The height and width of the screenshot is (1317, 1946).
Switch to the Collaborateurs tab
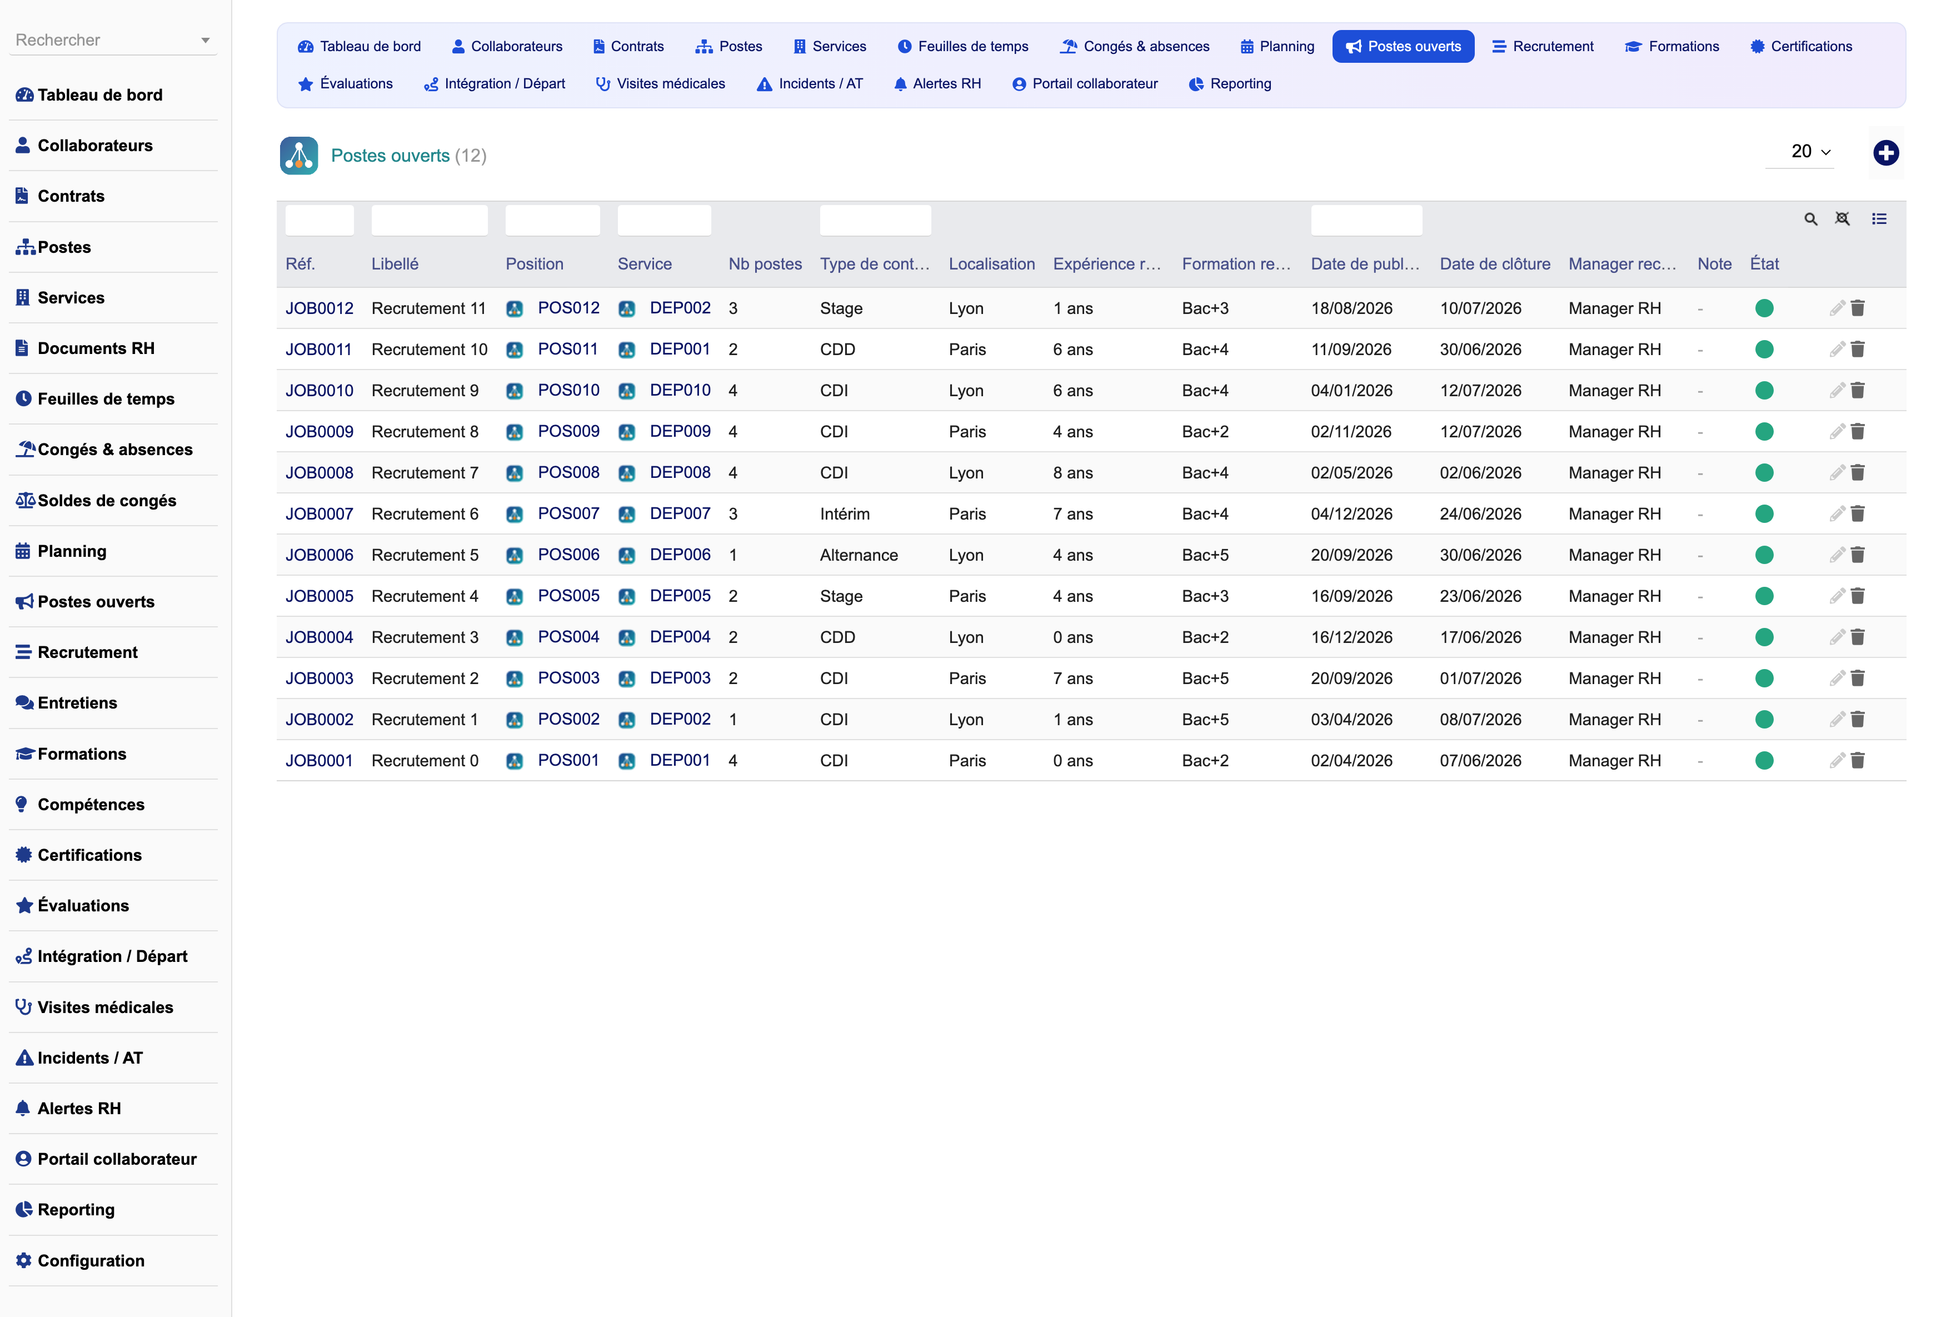[507, 46]
